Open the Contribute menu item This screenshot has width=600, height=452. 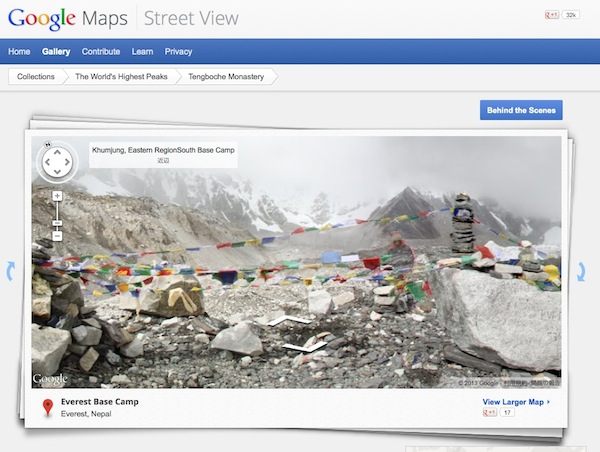100,52
